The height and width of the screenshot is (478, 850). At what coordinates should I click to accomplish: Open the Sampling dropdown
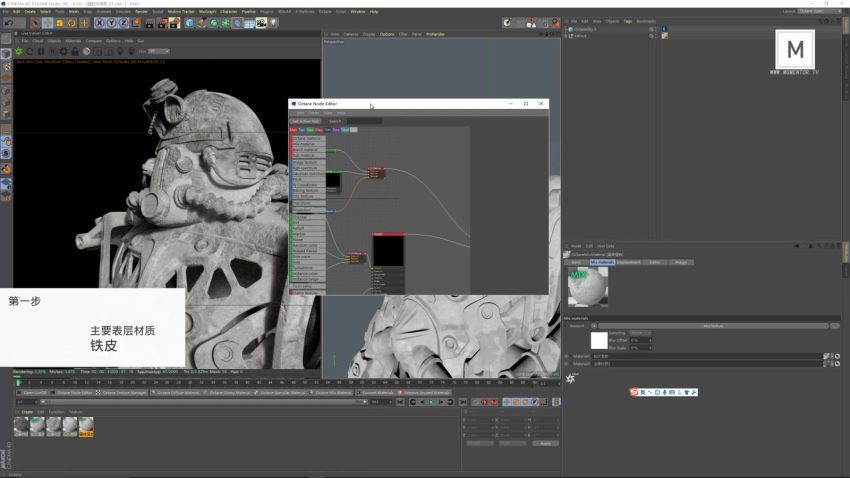pyautogui.click(x=640, y=333)
